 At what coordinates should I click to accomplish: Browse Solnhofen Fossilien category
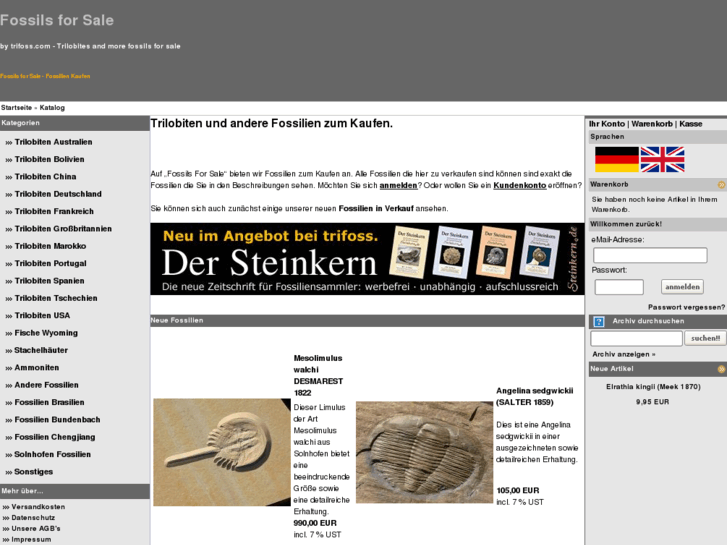(x=52, y=455)
